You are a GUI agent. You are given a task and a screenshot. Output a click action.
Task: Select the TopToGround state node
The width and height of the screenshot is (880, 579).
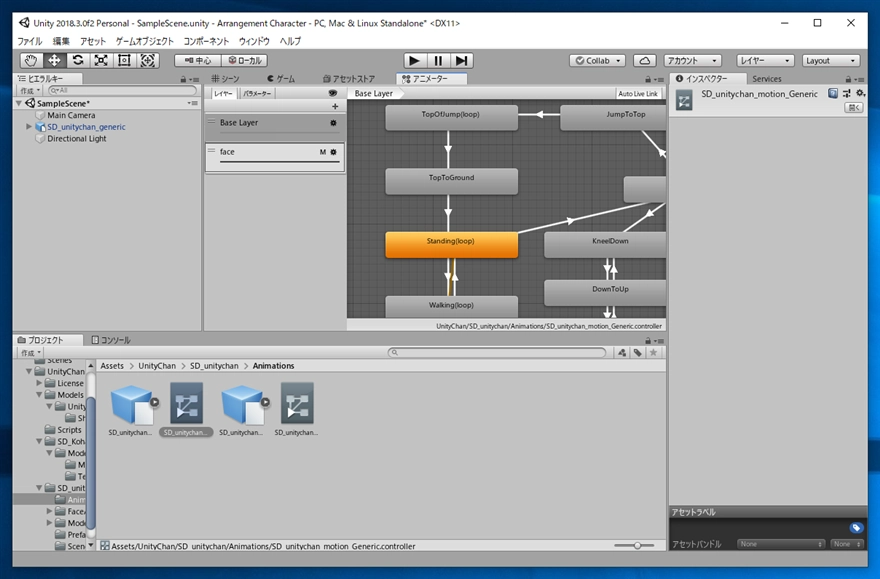pyautogui.click(x=451, y=181)
